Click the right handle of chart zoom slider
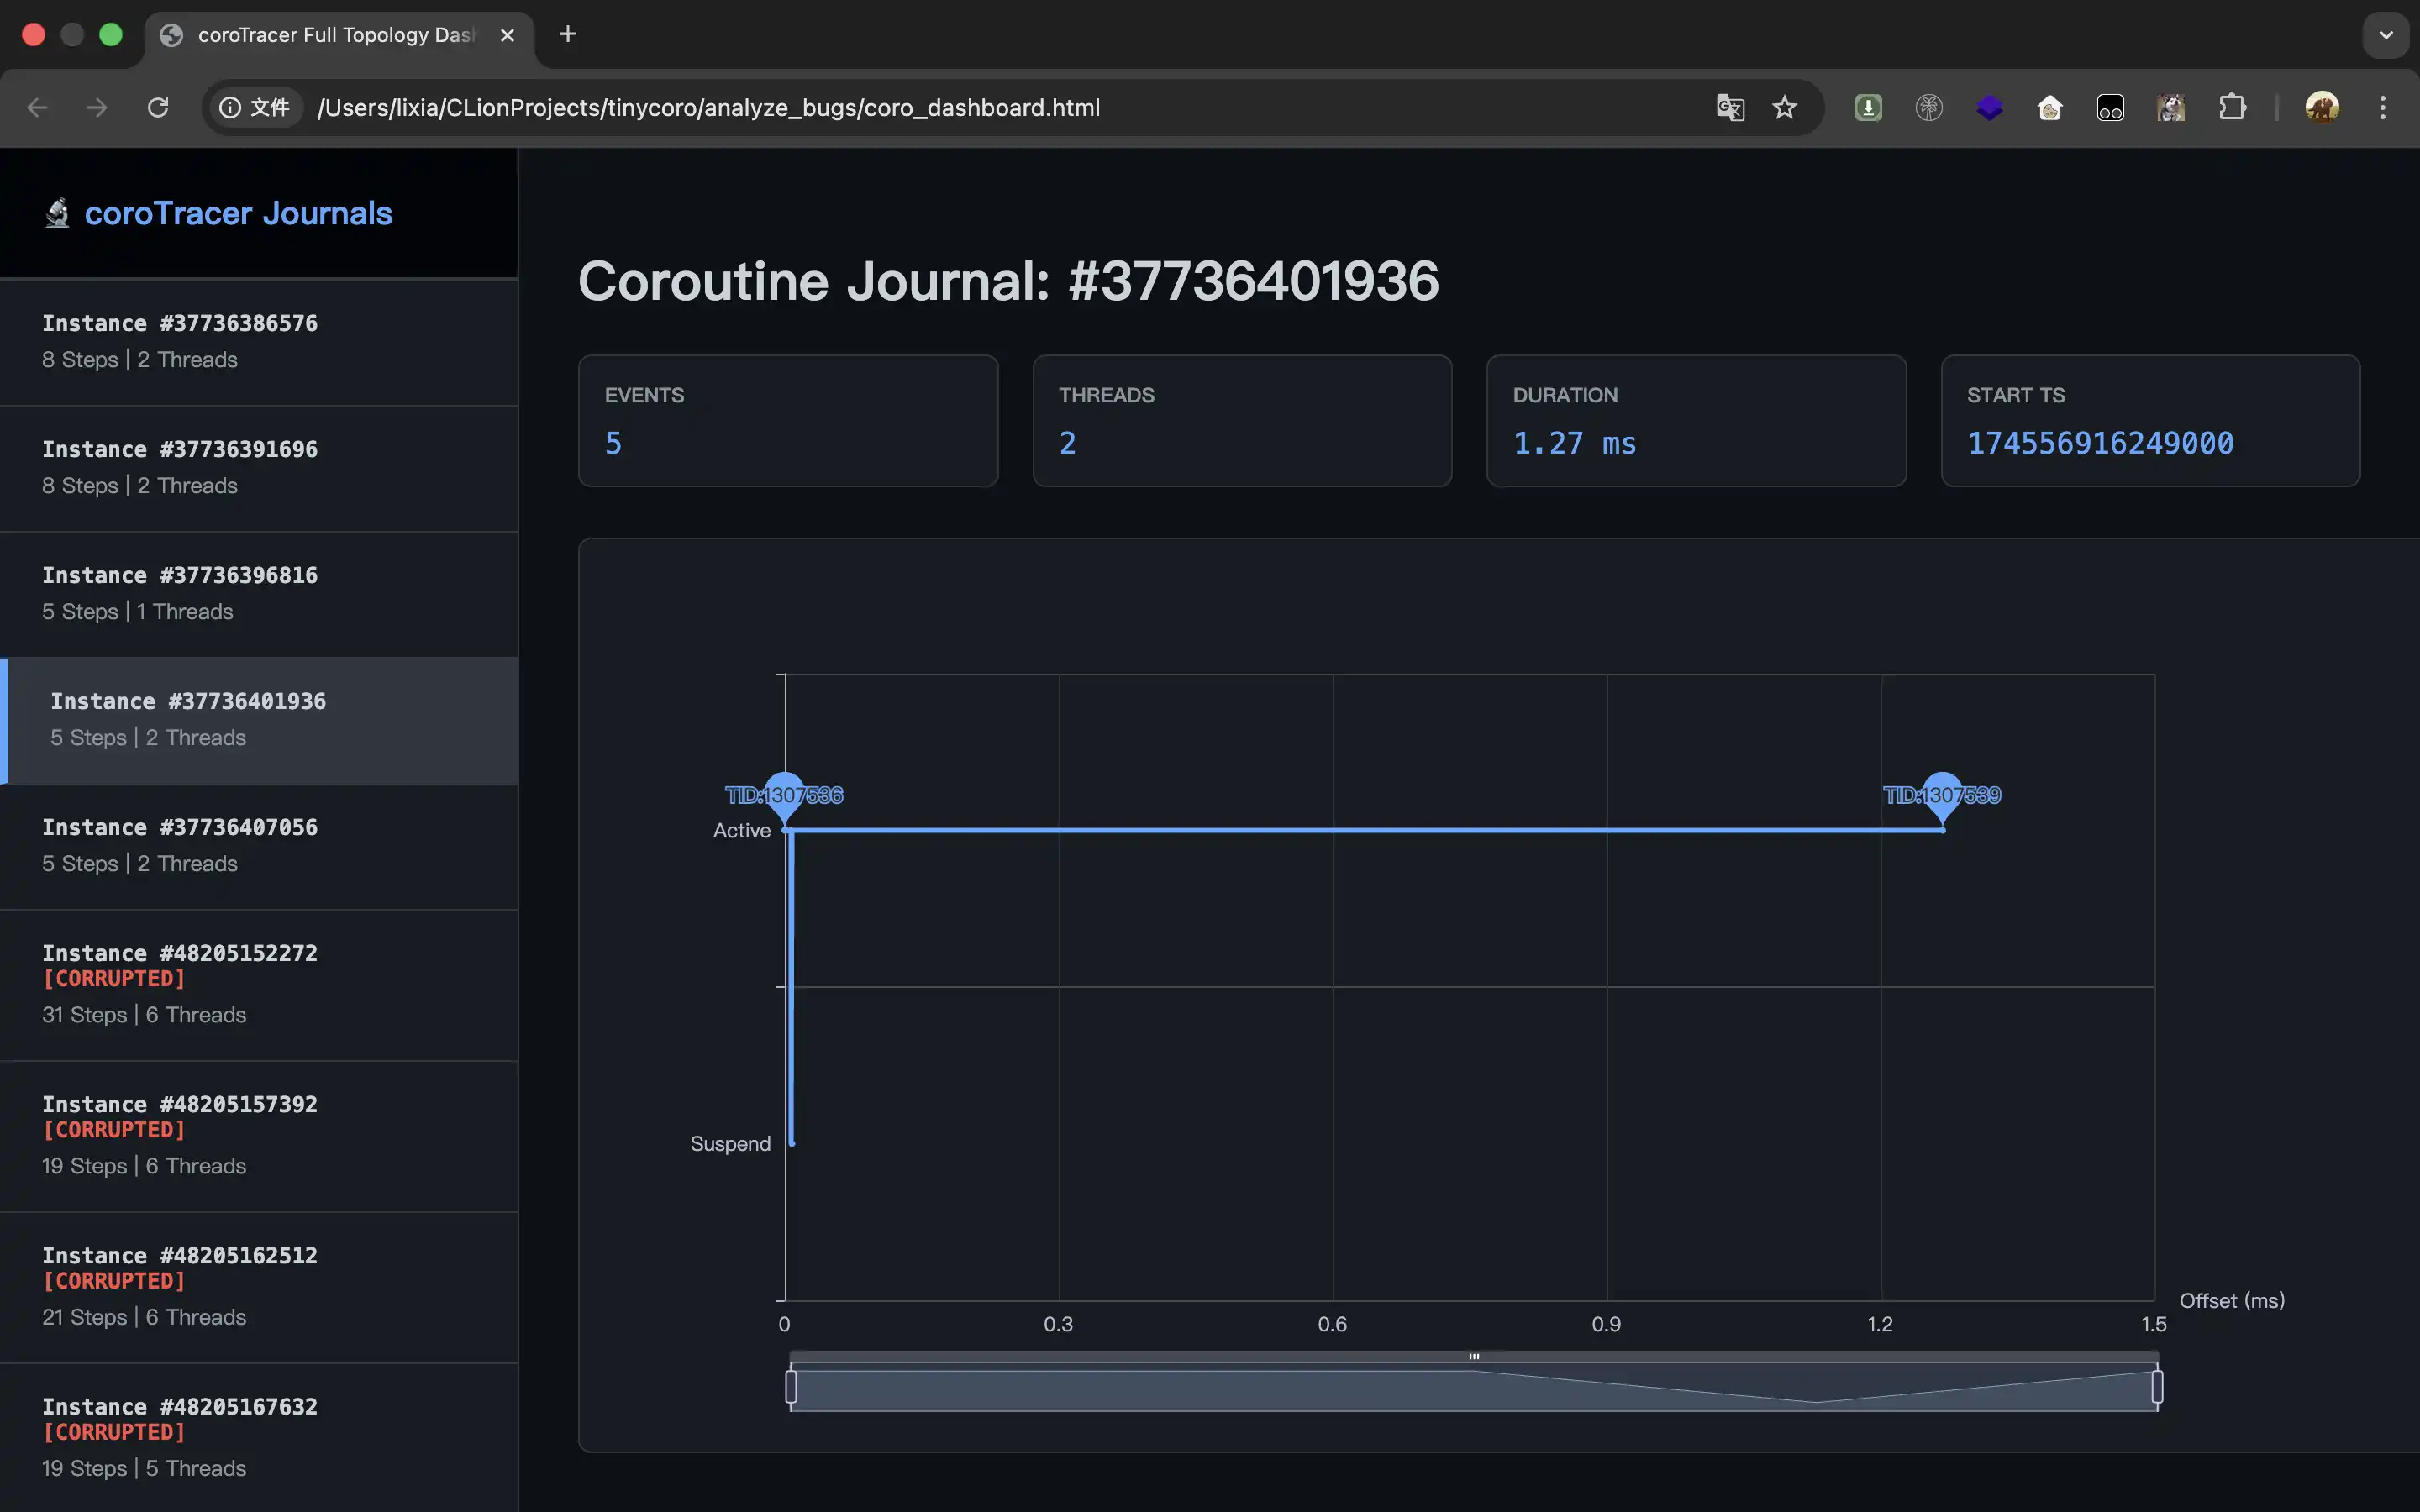The width and height of the screenshot is (2420, 1512). pos(2157,1387)
